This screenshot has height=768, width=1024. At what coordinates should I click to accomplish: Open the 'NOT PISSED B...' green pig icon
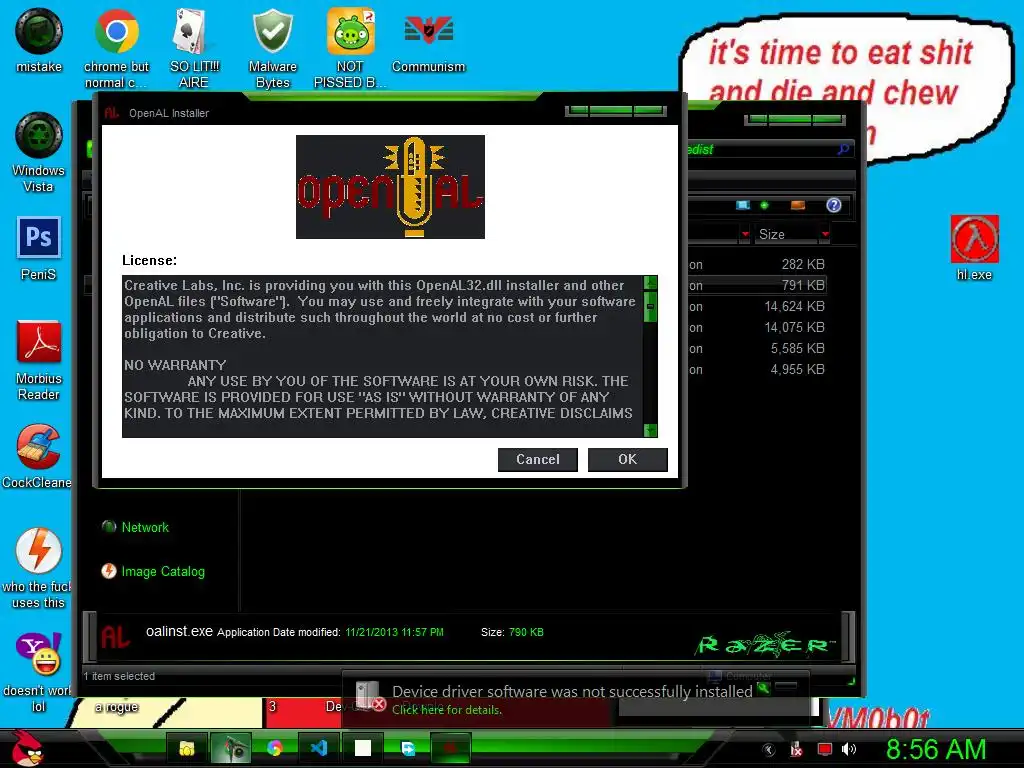click(351, 47)
